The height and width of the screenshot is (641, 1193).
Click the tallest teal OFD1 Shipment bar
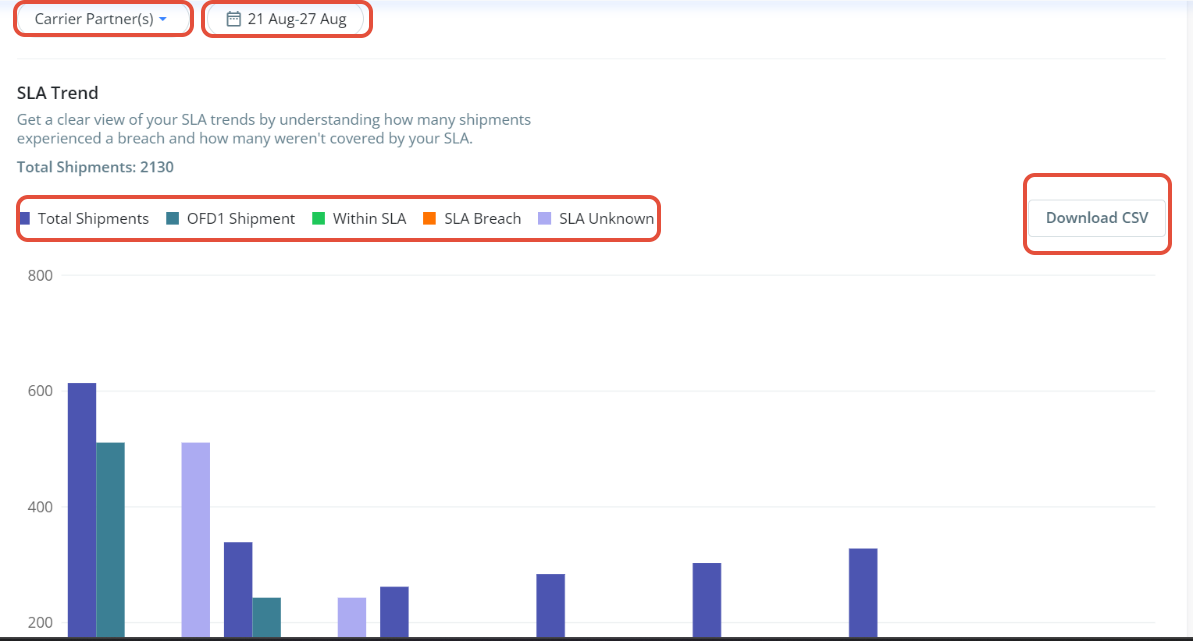[110, 540]
